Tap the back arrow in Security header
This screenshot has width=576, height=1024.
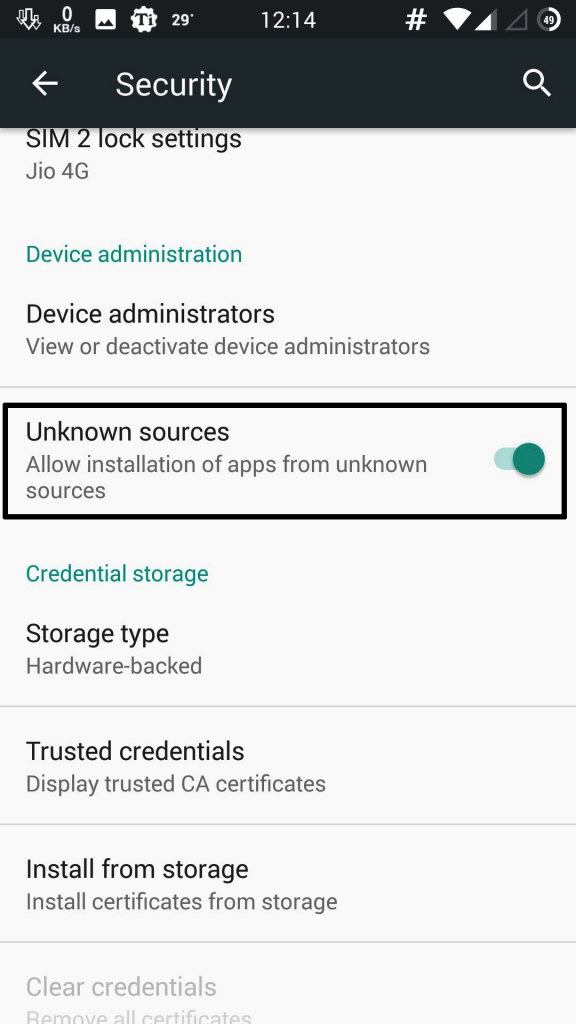tap(45, 84)
